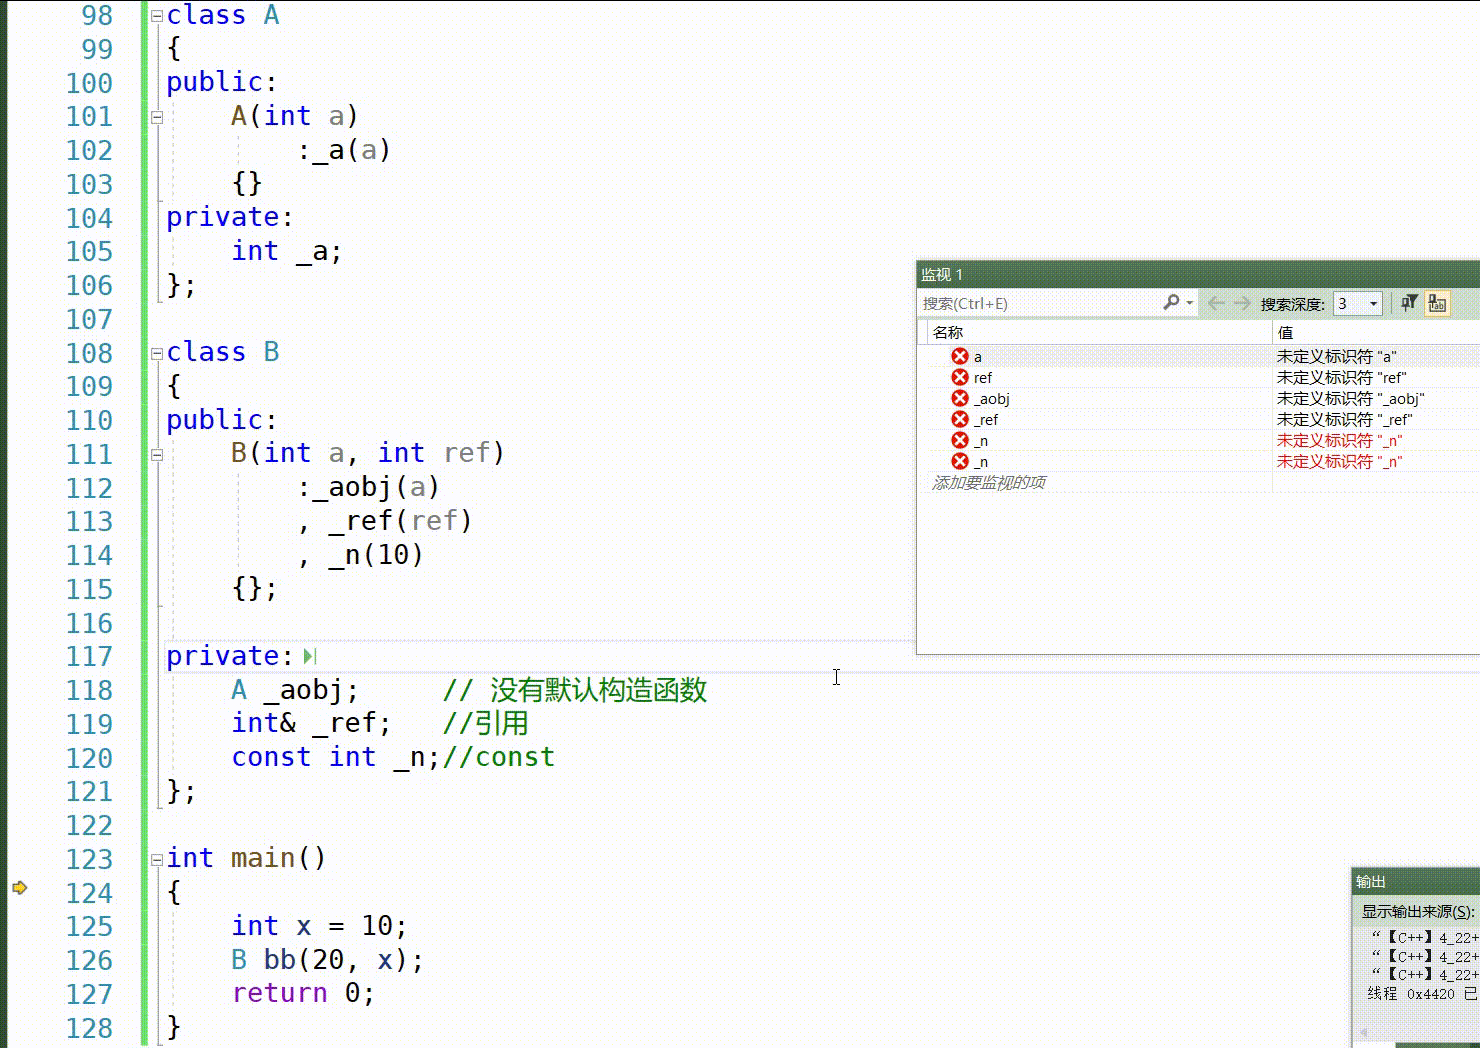This screenshot has width=1480, height=1048.
Task: Click the left scroll arrow in the 输出 panel
Action: click(1364, 1032)
